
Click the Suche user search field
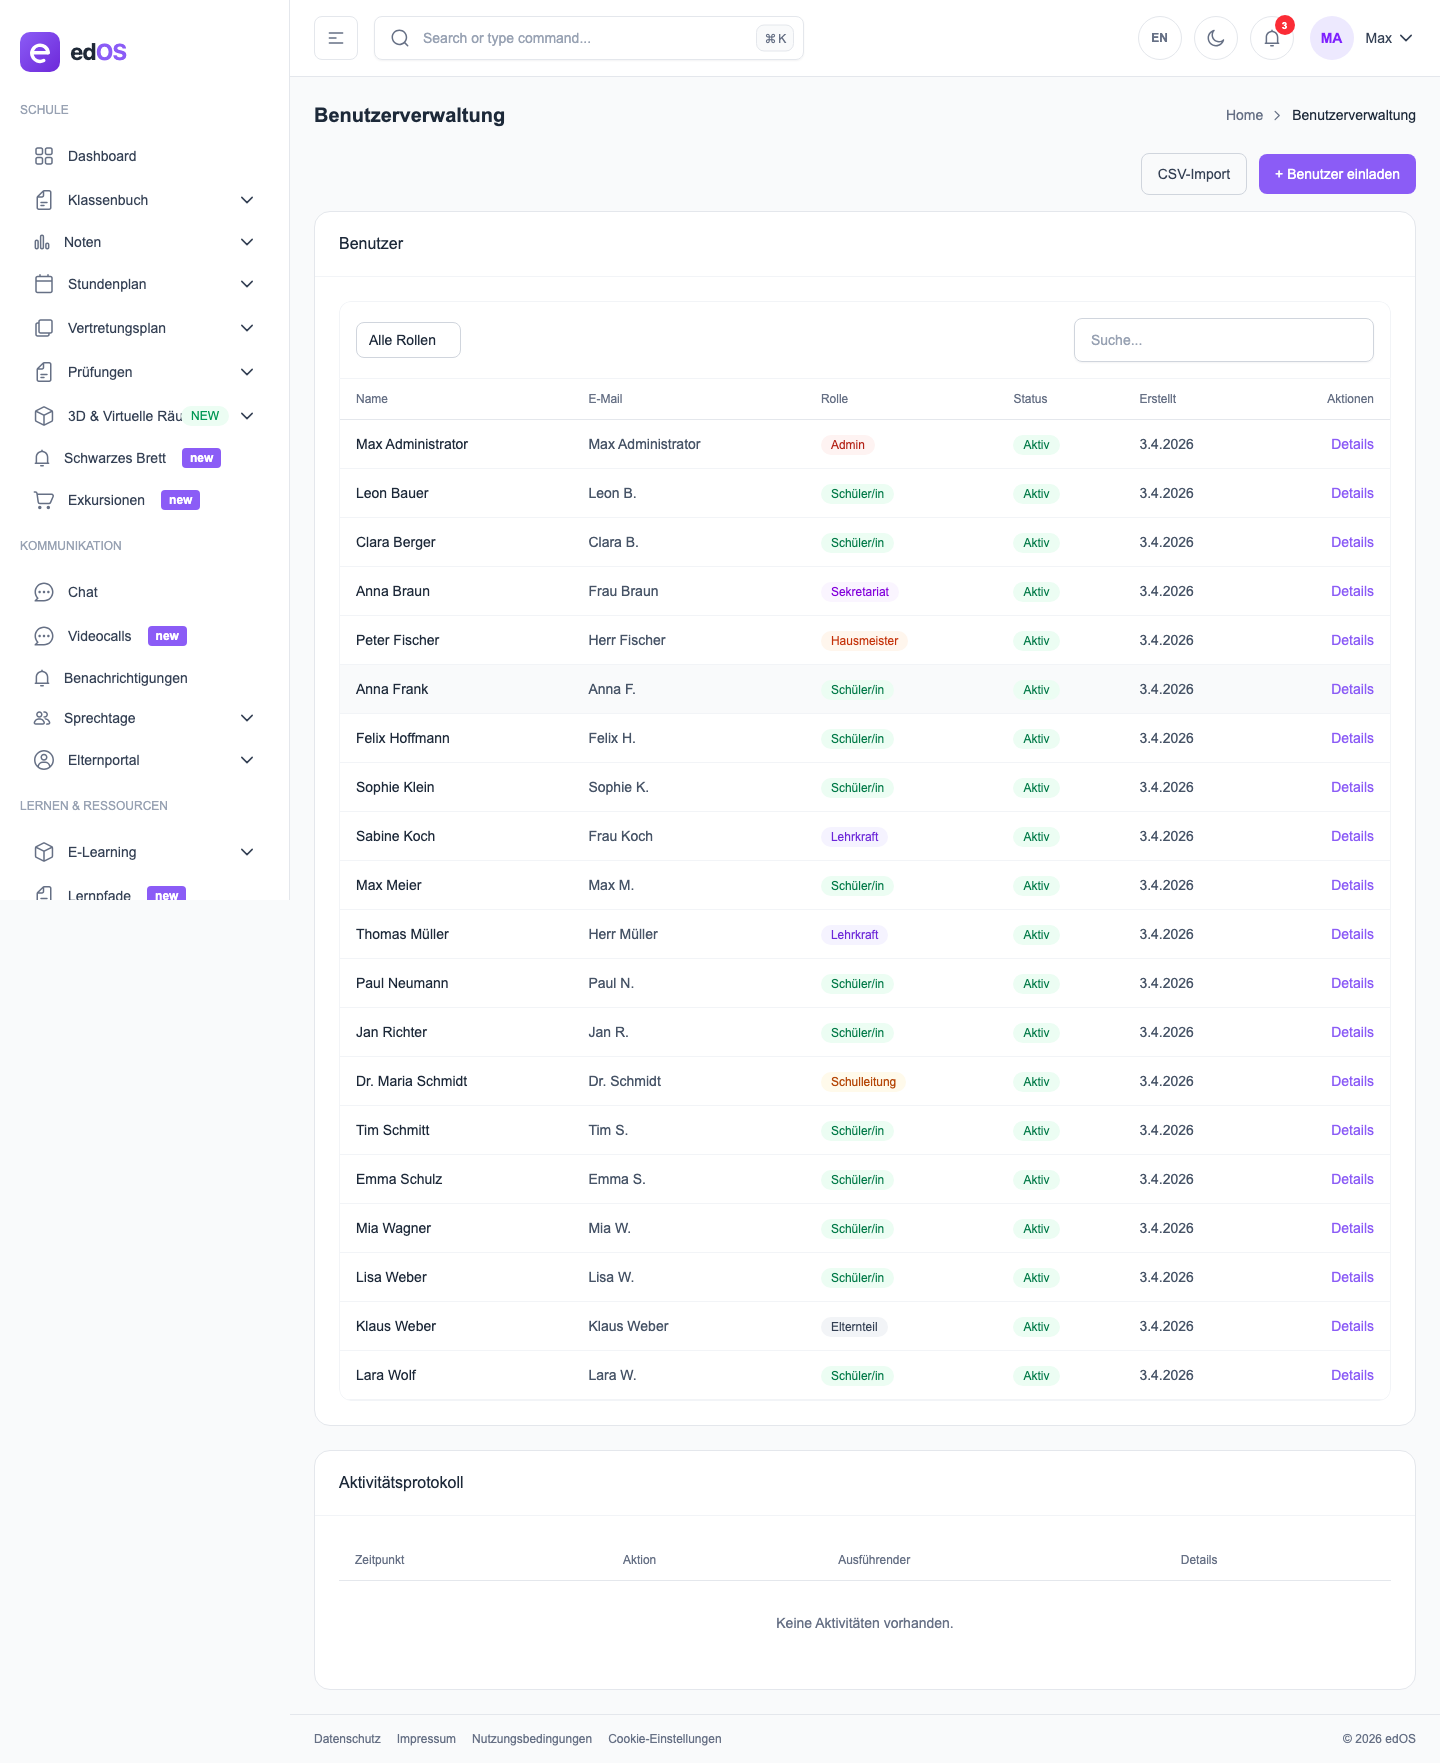[1223, 340]
